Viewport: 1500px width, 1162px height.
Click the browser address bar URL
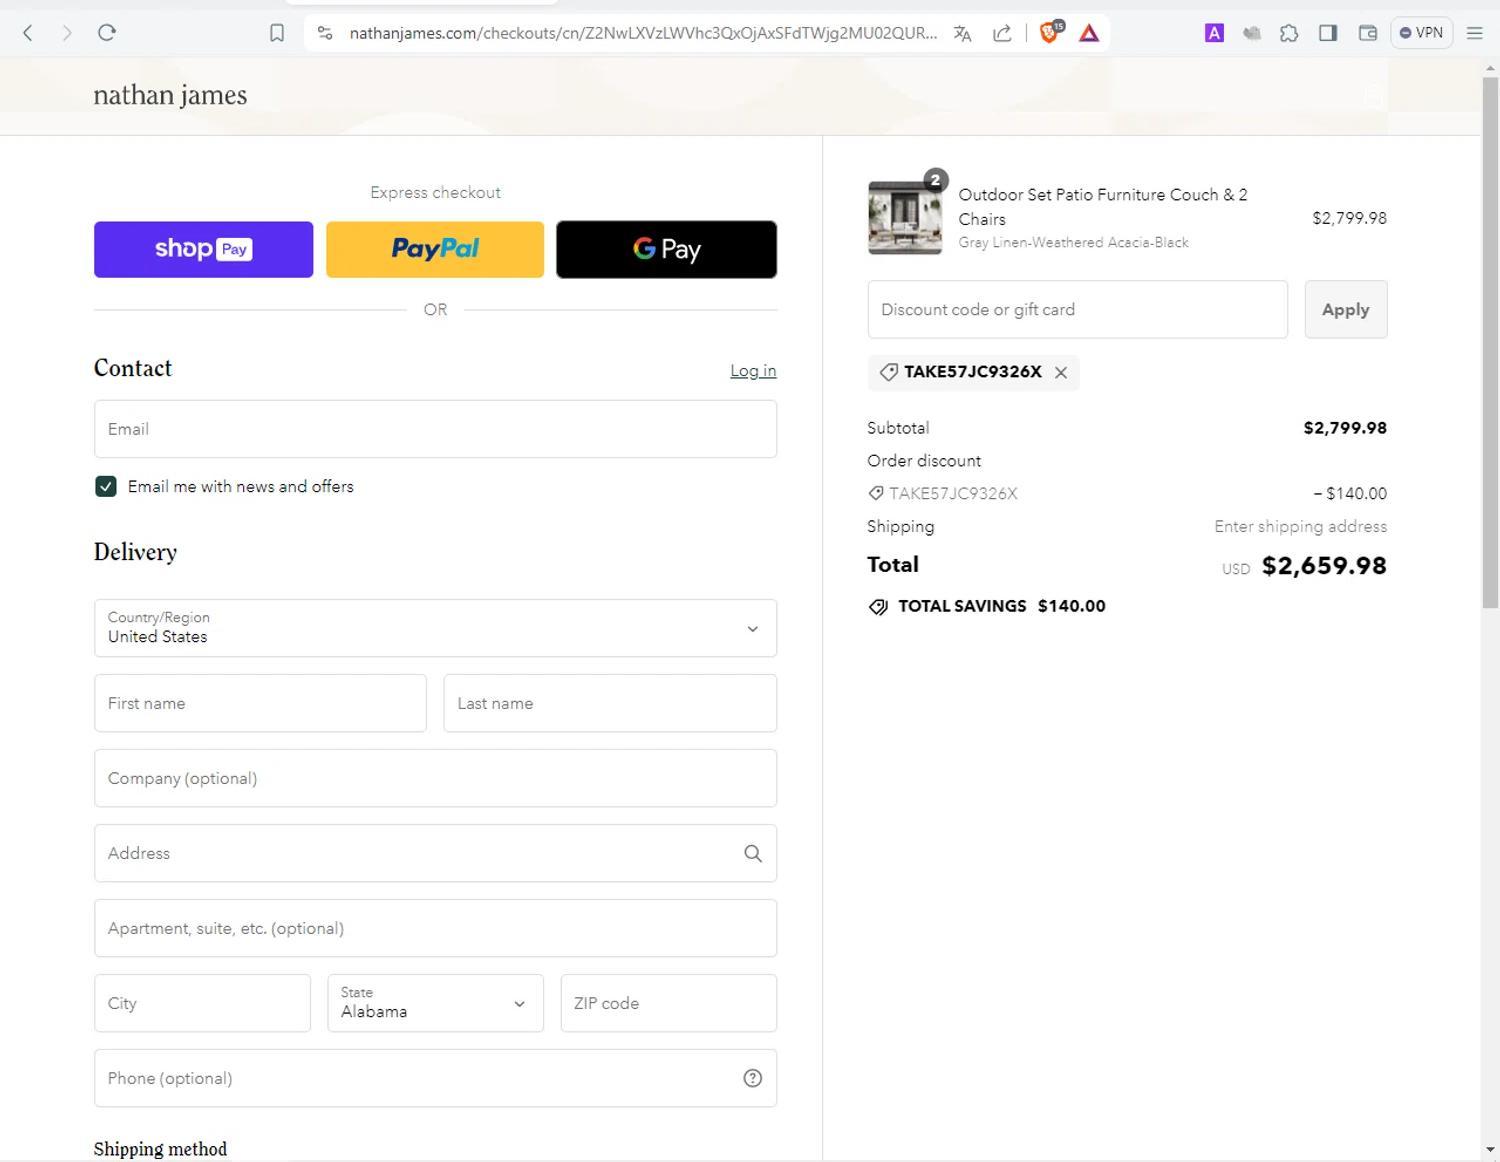pos(643,33)
